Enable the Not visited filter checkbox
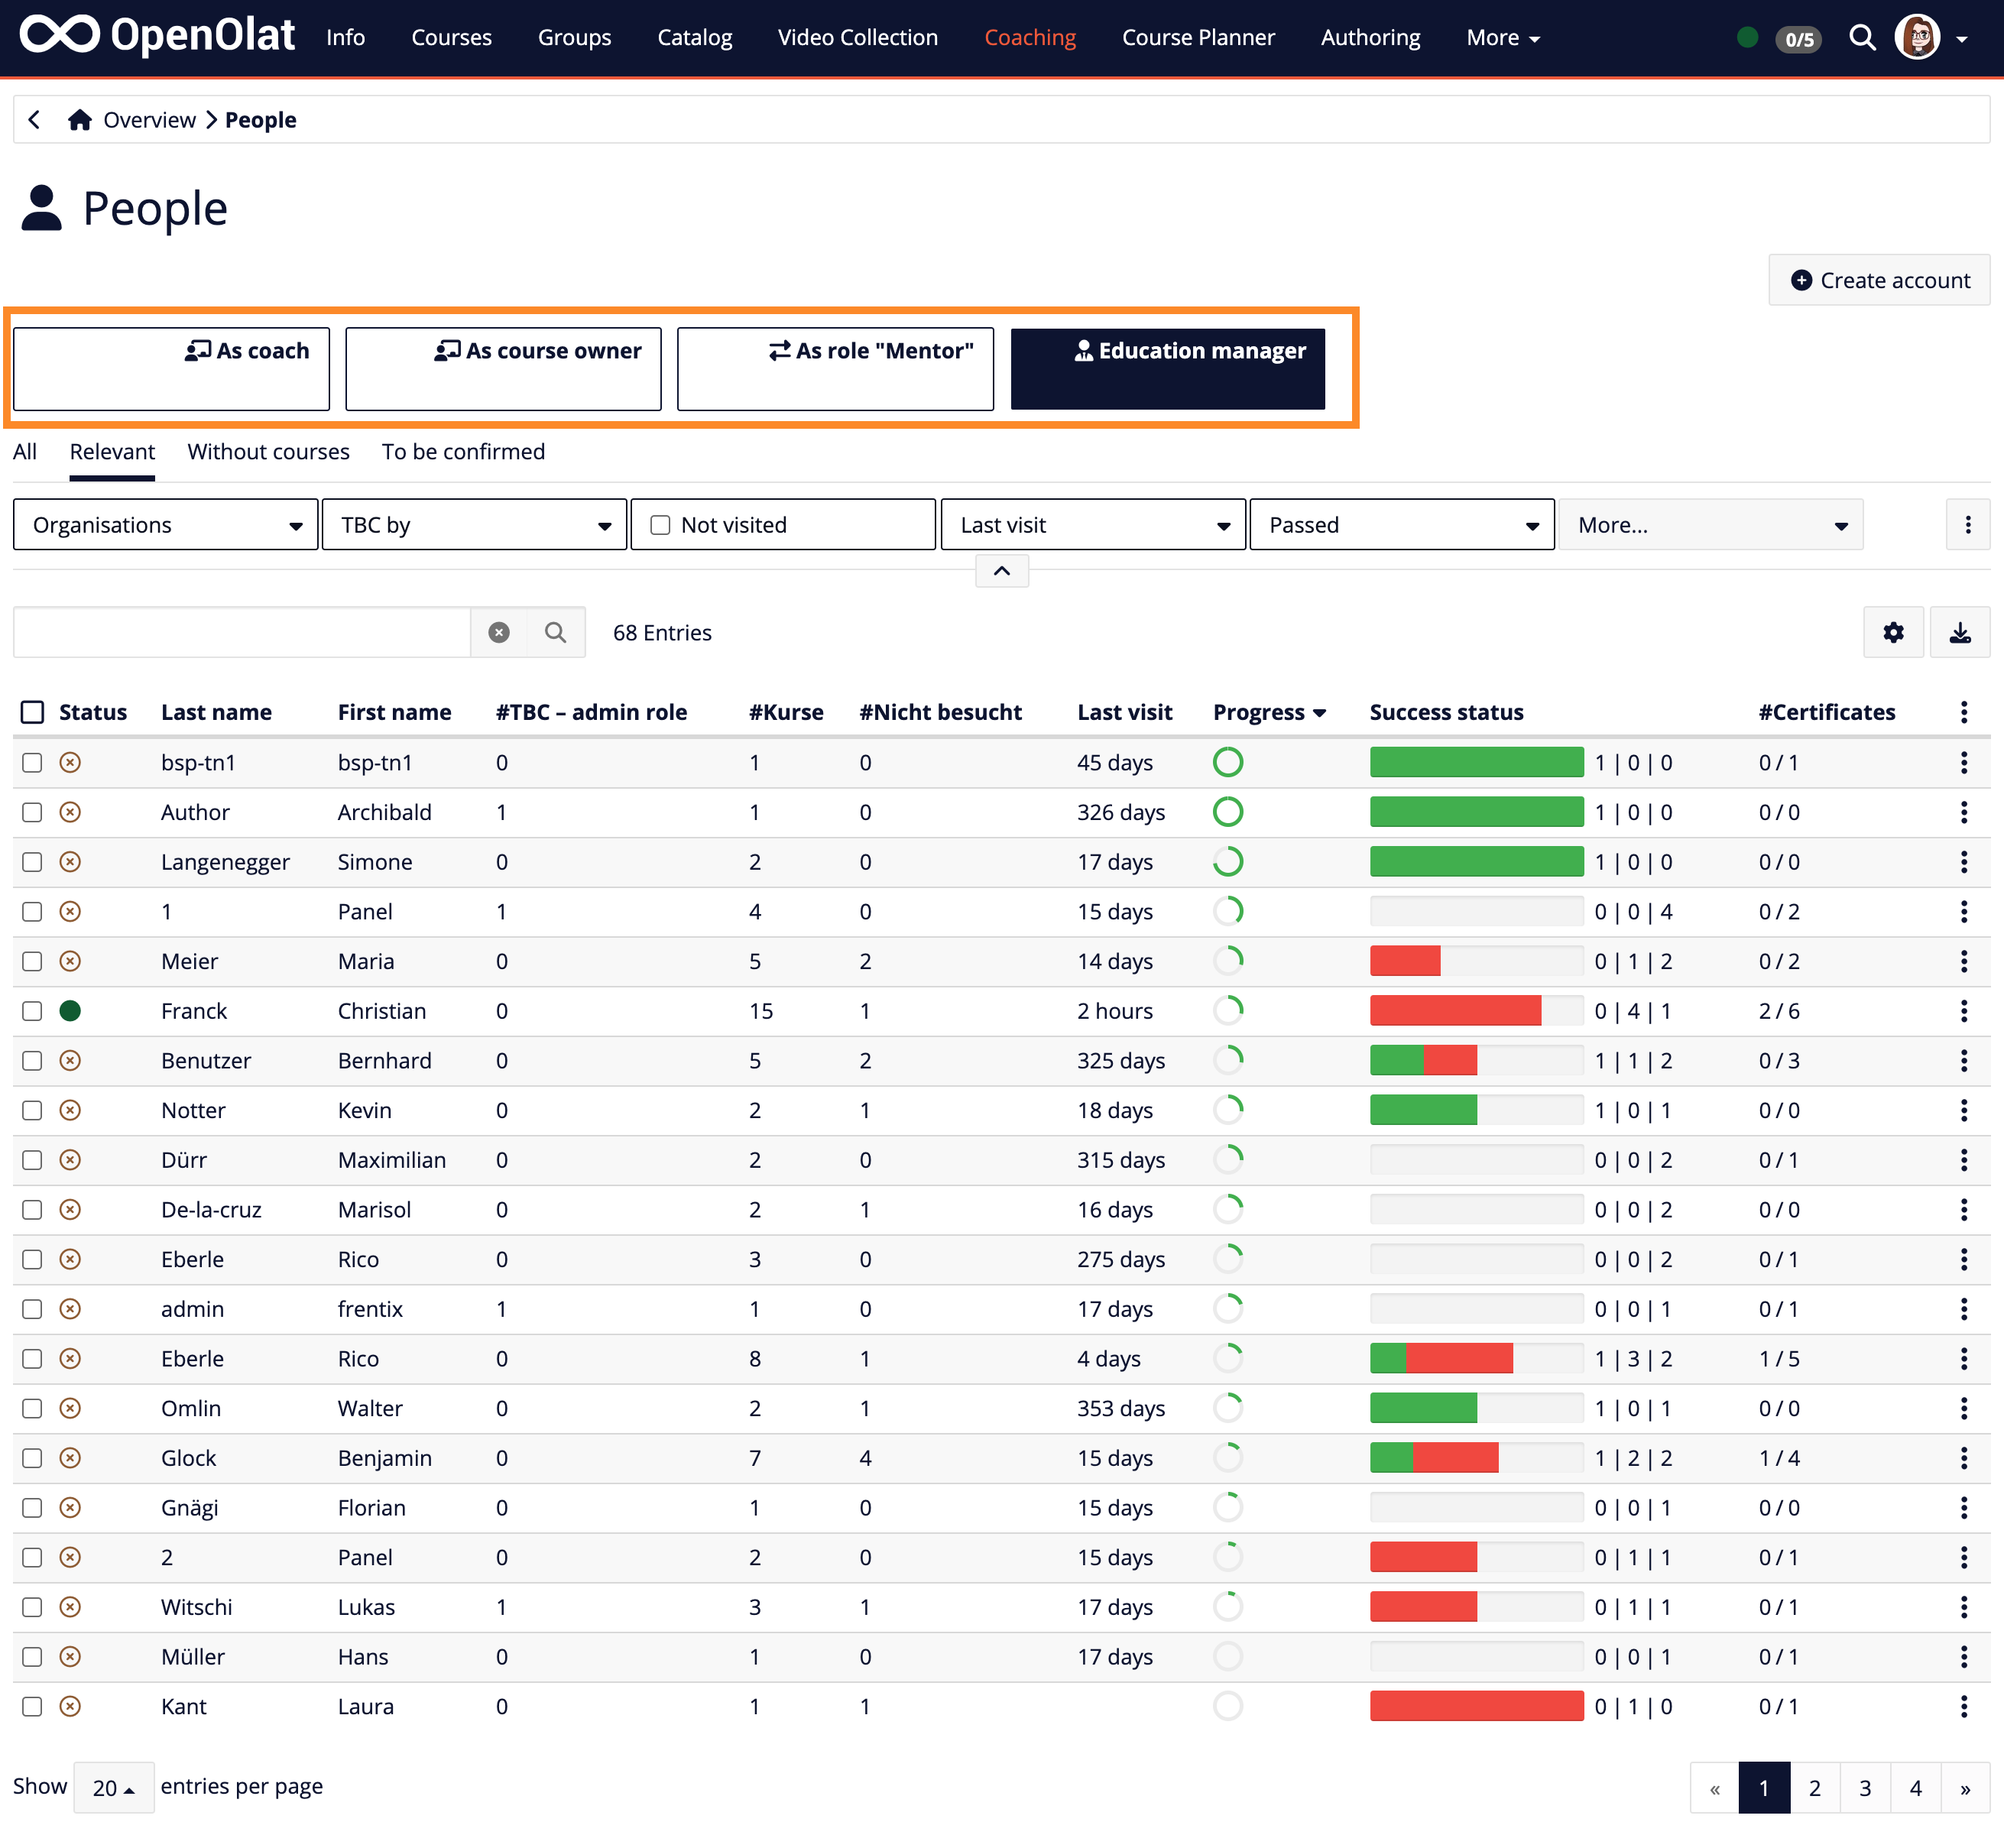 tap(659, 524)
